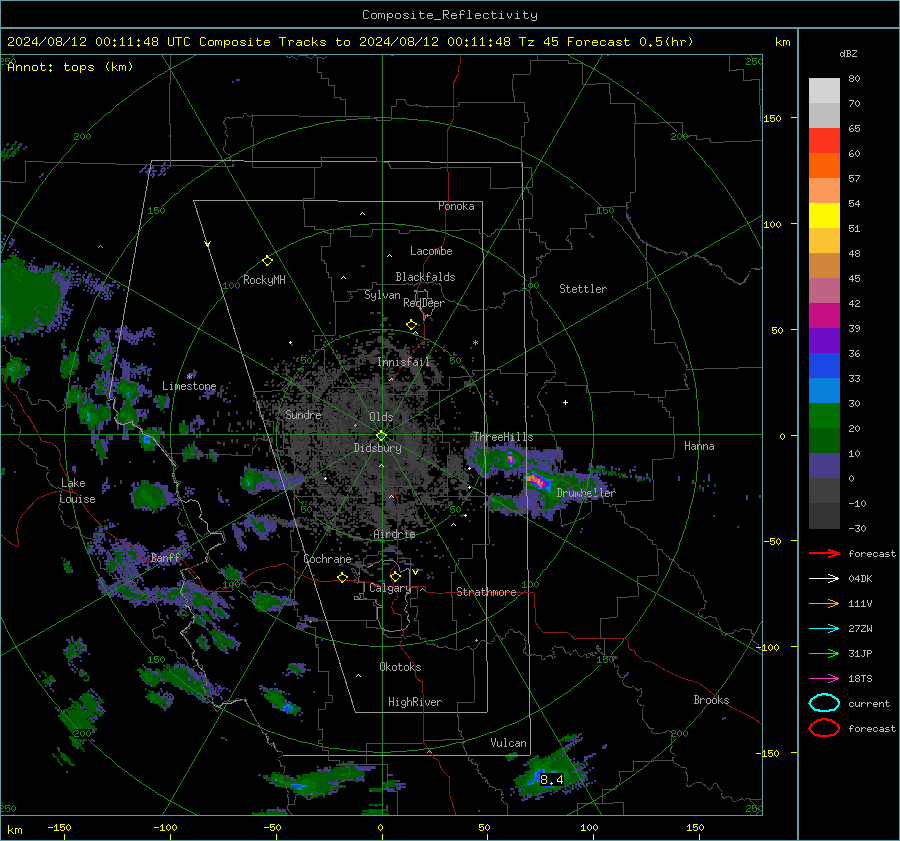The height and width of the screenshot is (841, 900).
Task: Click the Innisfail city label
Action: point(404,362)
